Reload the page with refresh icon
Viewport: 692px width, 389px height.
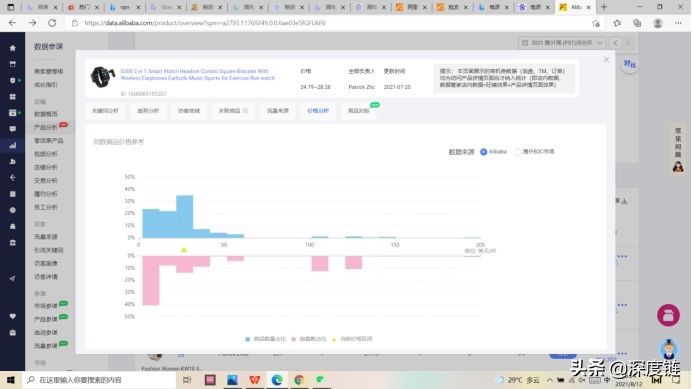coord(52,23)
